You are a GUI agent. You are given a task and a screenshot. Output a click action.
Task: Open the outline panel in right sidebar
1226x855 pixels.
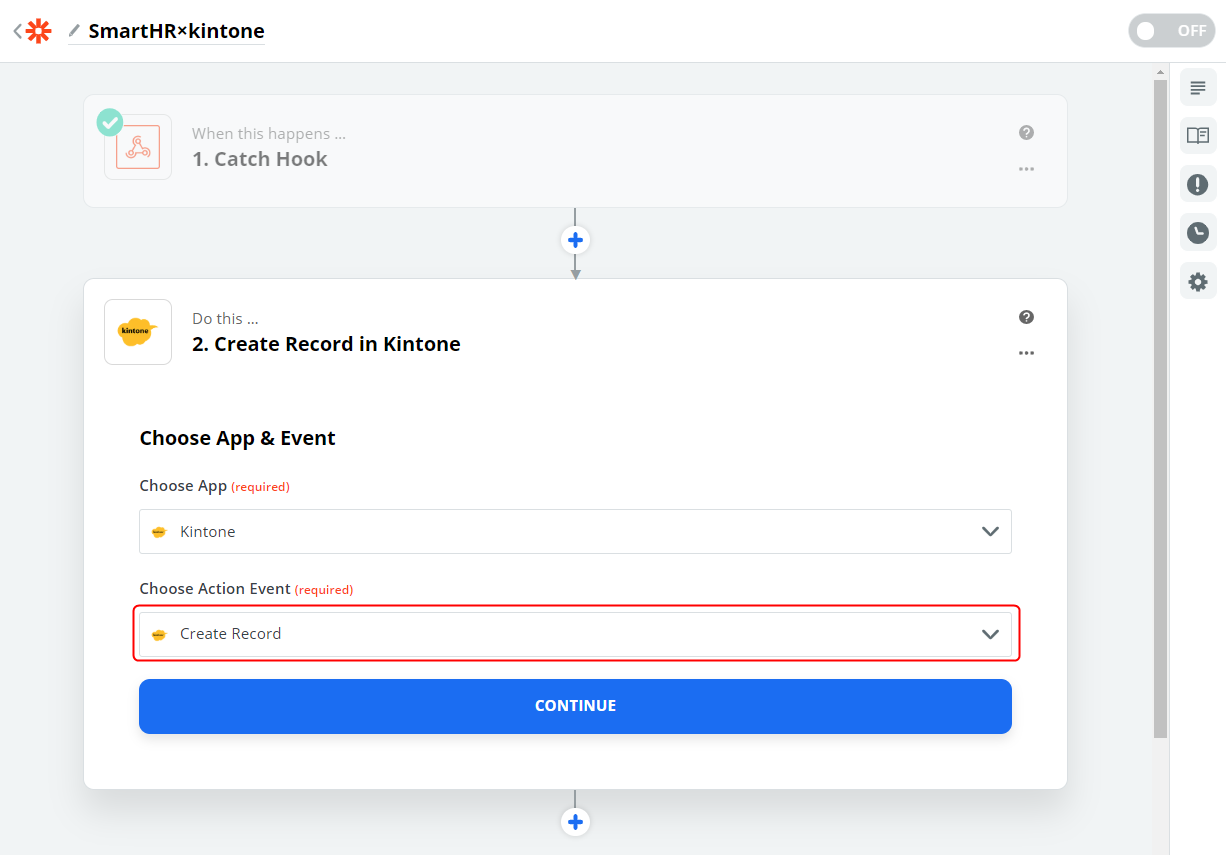coord(1198,88)
